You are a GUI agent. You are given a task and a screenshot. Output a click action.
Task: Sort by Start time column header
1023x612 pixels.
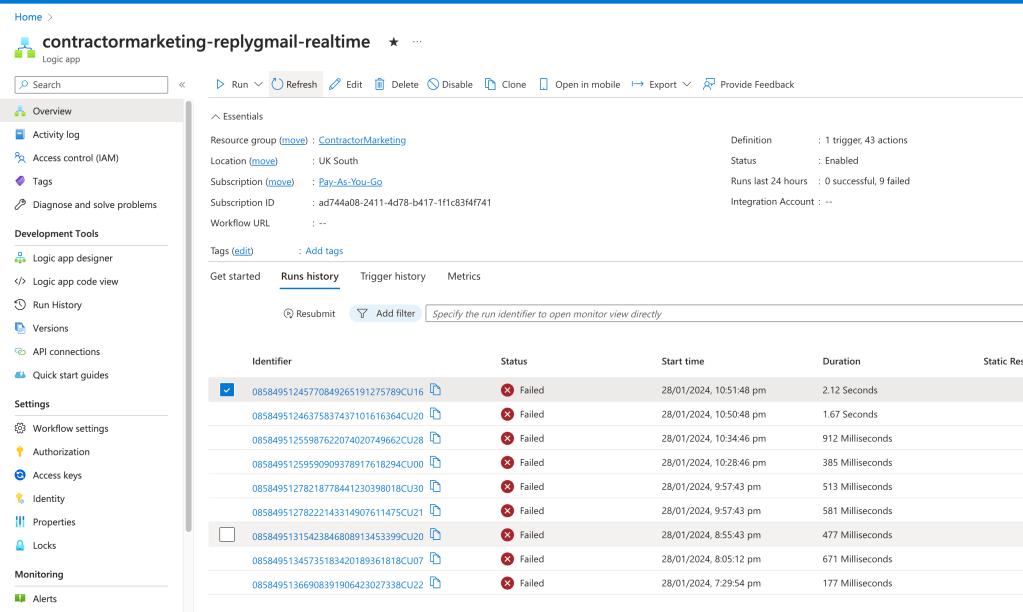(682, 361)
